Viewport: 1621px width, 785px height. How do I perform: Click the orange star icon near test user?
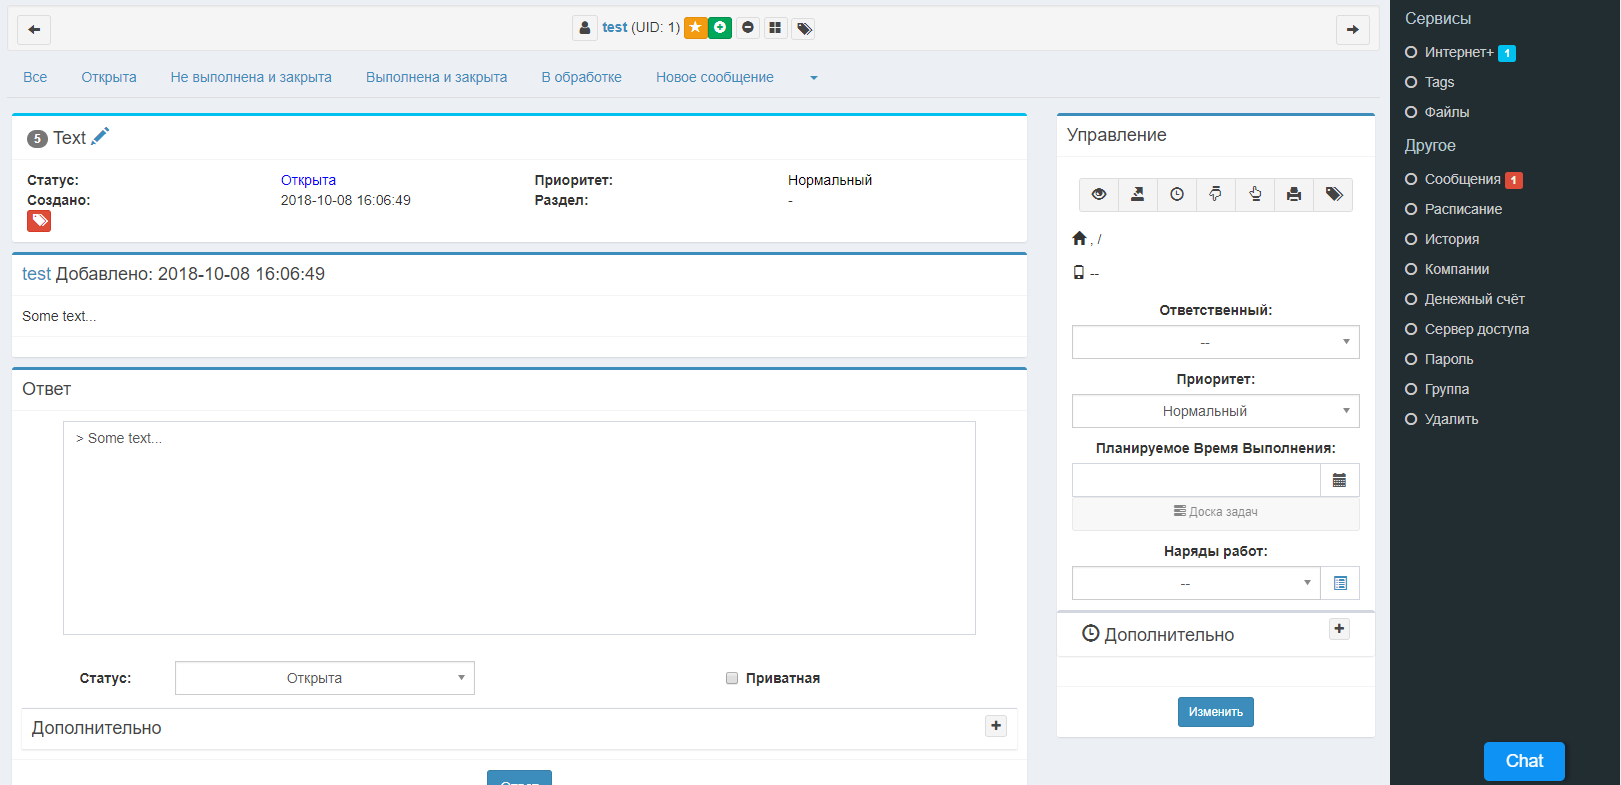695,28
